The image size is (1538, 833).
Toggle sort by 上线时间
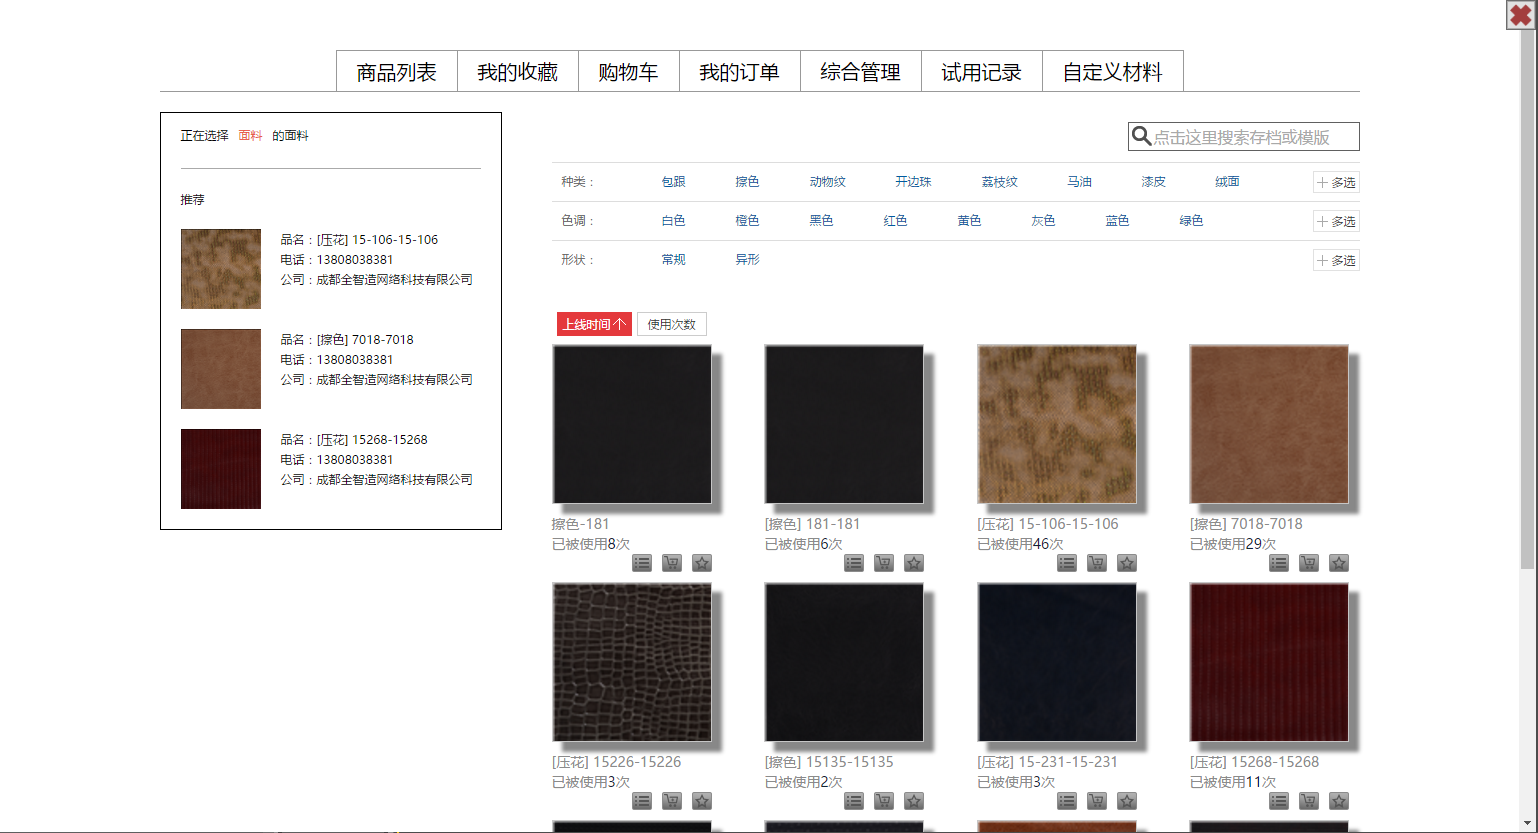(x=594, y=324)
